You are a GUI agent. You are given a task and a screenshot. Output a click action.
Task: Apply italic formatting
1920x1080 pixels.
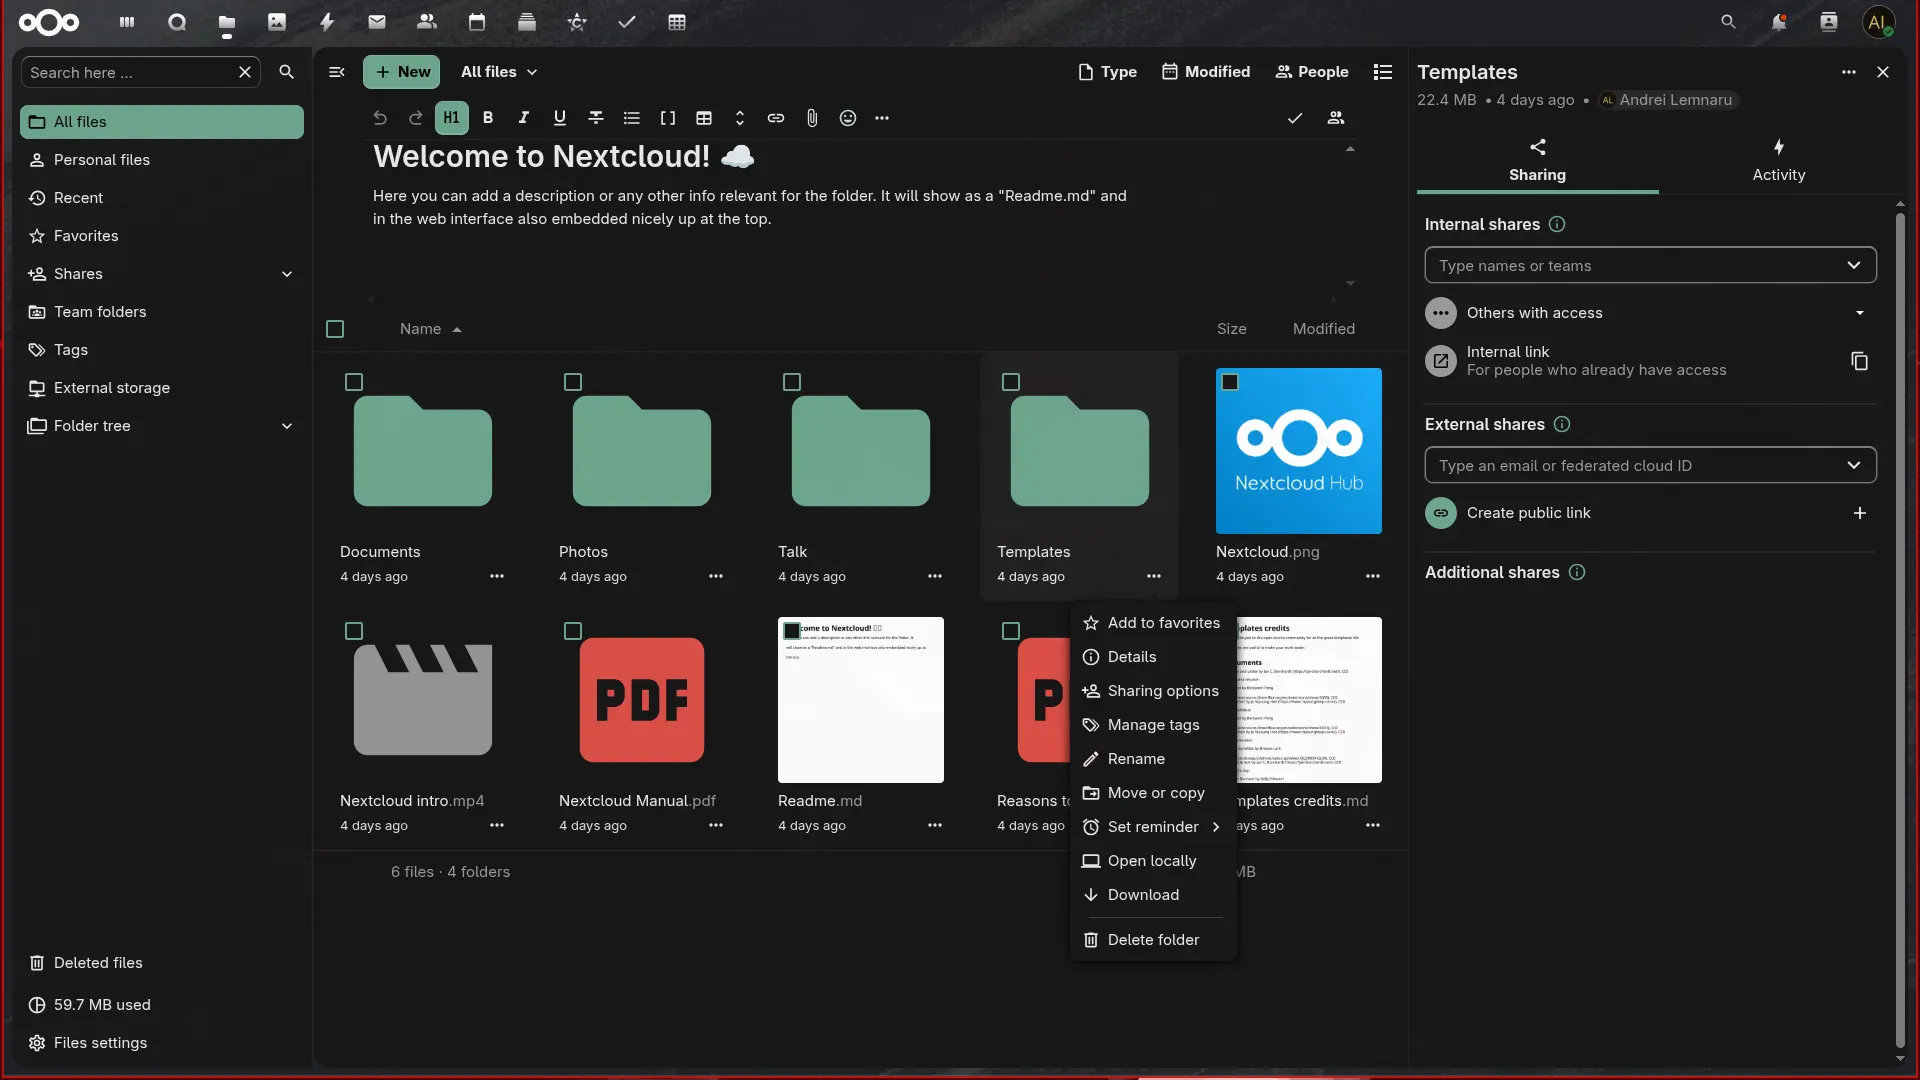tap(524, 118)
